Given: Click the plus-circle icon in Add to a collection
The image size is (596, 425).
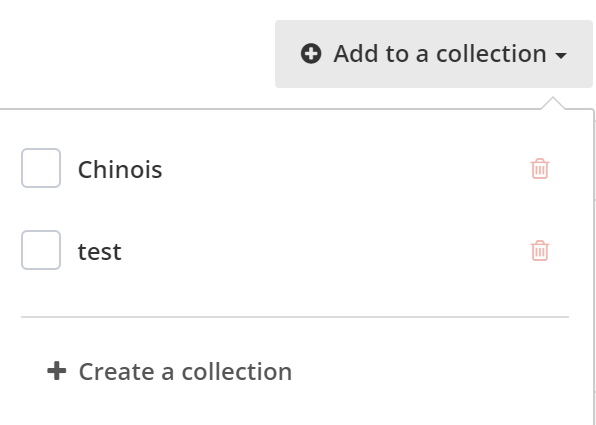Looking at the screenshot, I should tap(311, 54).
